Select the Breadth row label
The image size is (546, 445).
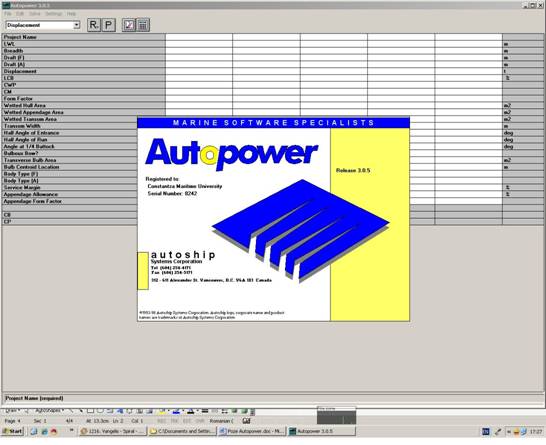[84, 51]
